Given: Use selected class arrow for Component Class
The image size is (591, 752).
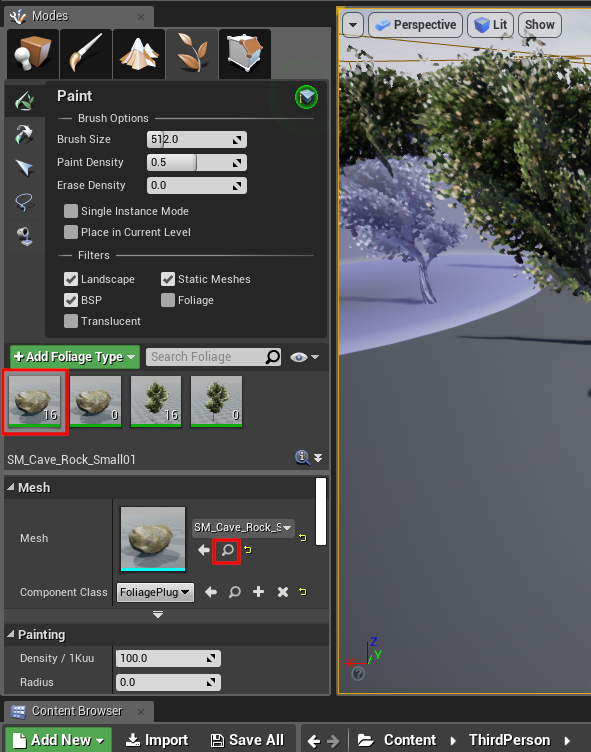Looking at the screenshot, I should [211, 592].
